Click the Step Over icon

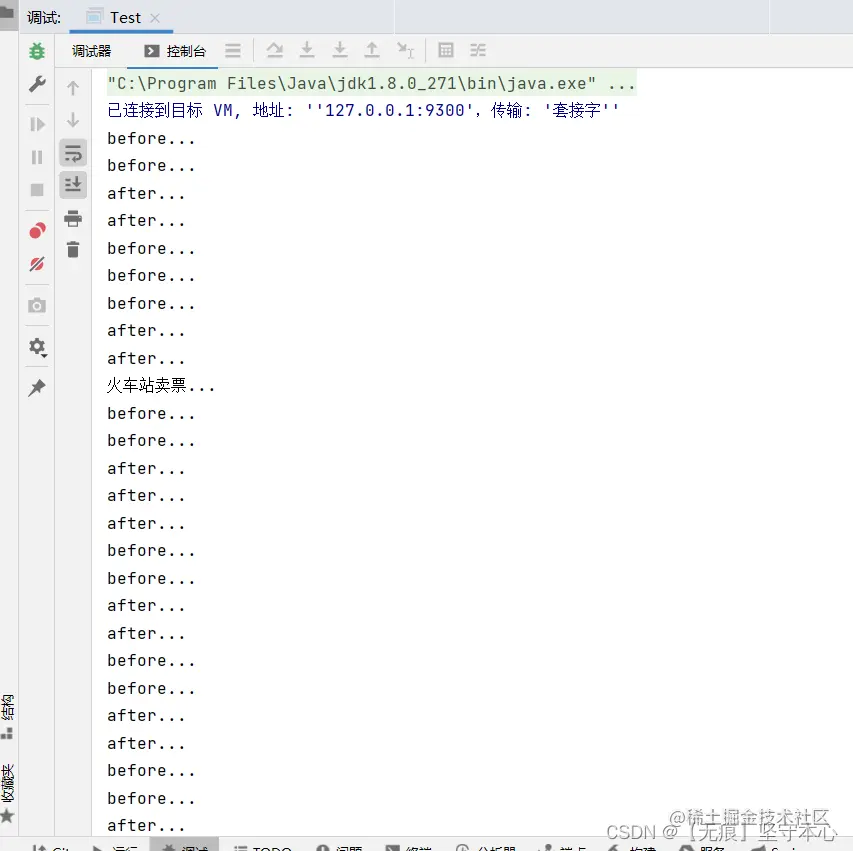275,50
